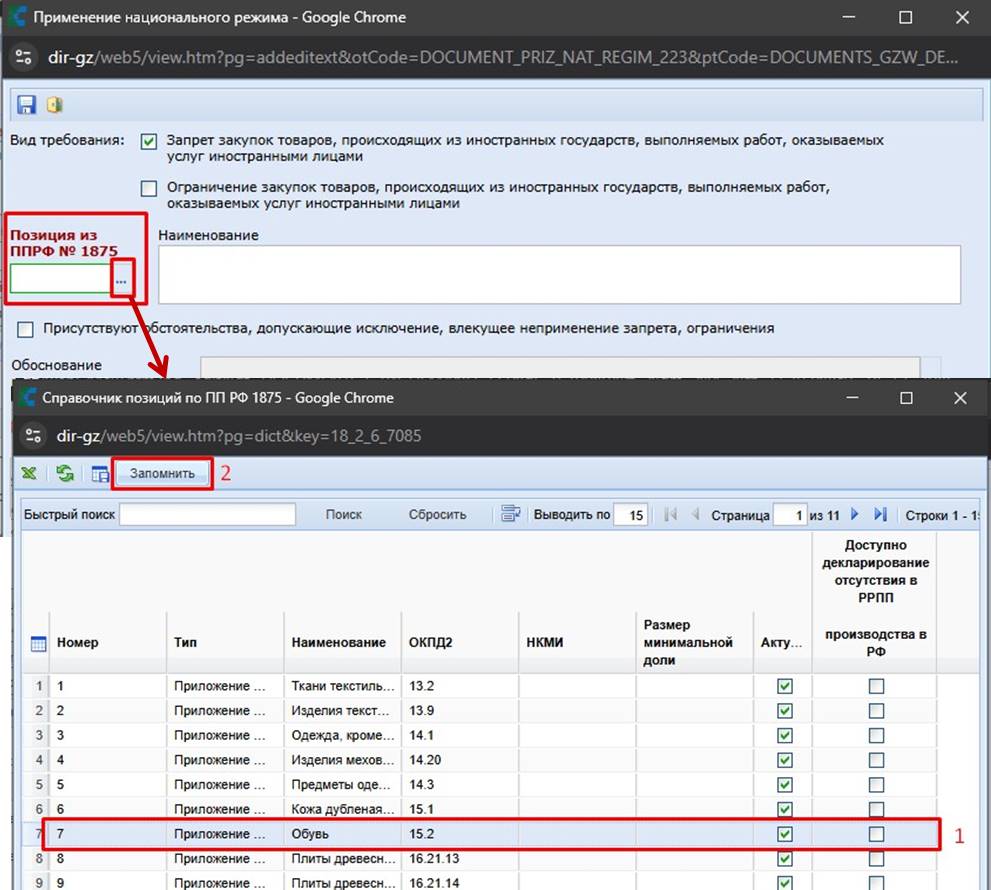Uncheck the Запрет закупок товаров checkbox

[149, 141]
